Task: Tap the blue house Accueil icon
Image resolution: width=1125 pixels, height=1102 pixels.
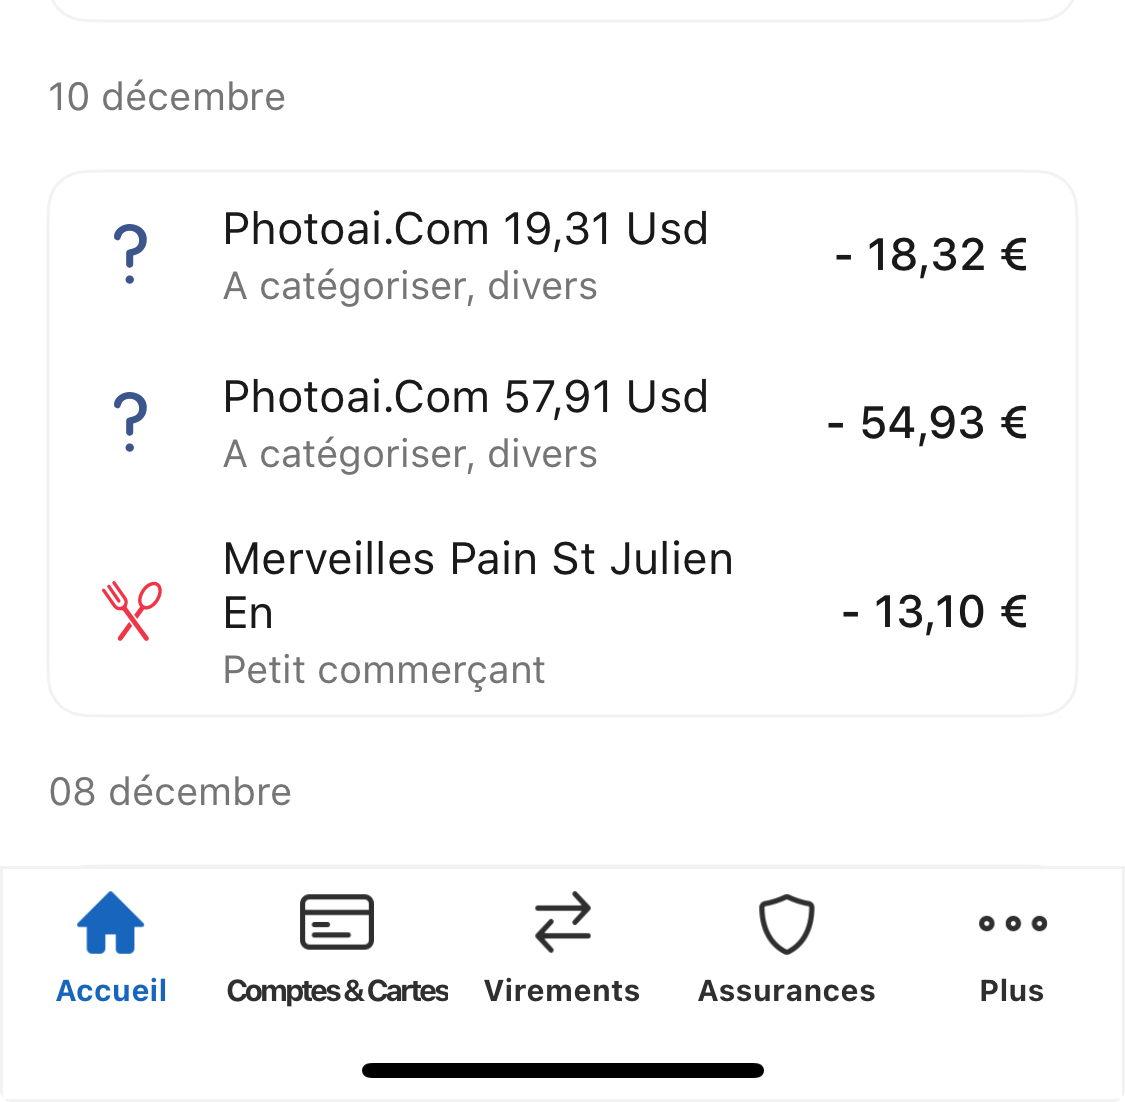Action: click(x=111, y=922)
